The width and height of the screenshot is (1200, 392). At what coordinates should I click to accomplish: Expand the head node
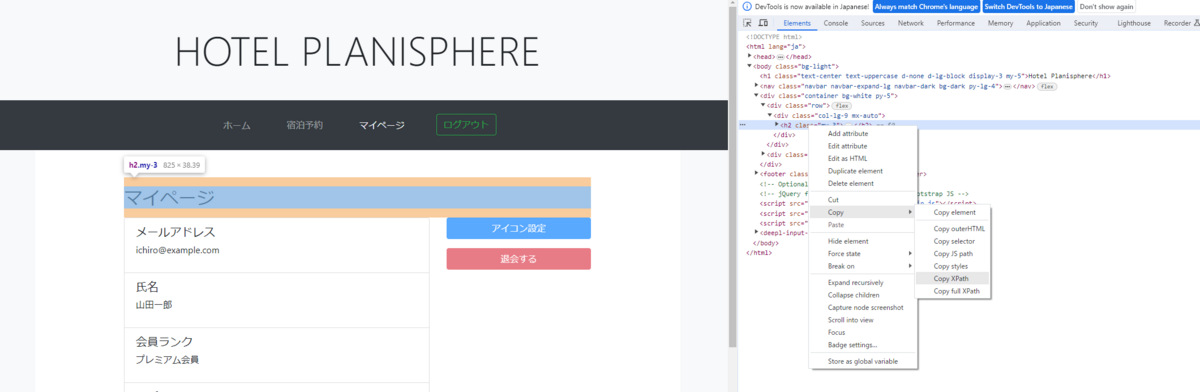tap(750, 56)
